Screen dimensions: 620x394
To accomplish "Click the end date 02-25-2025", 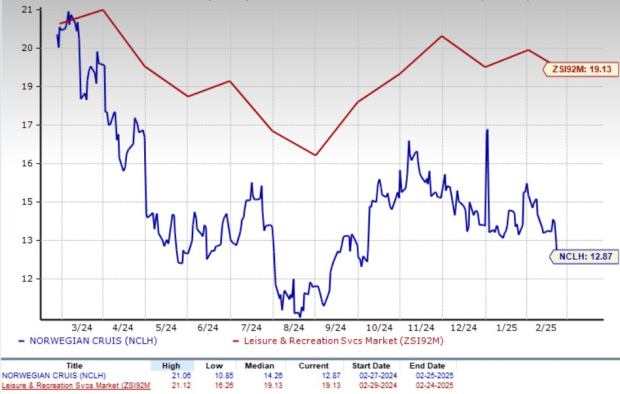I will click(x=434, y=376).
